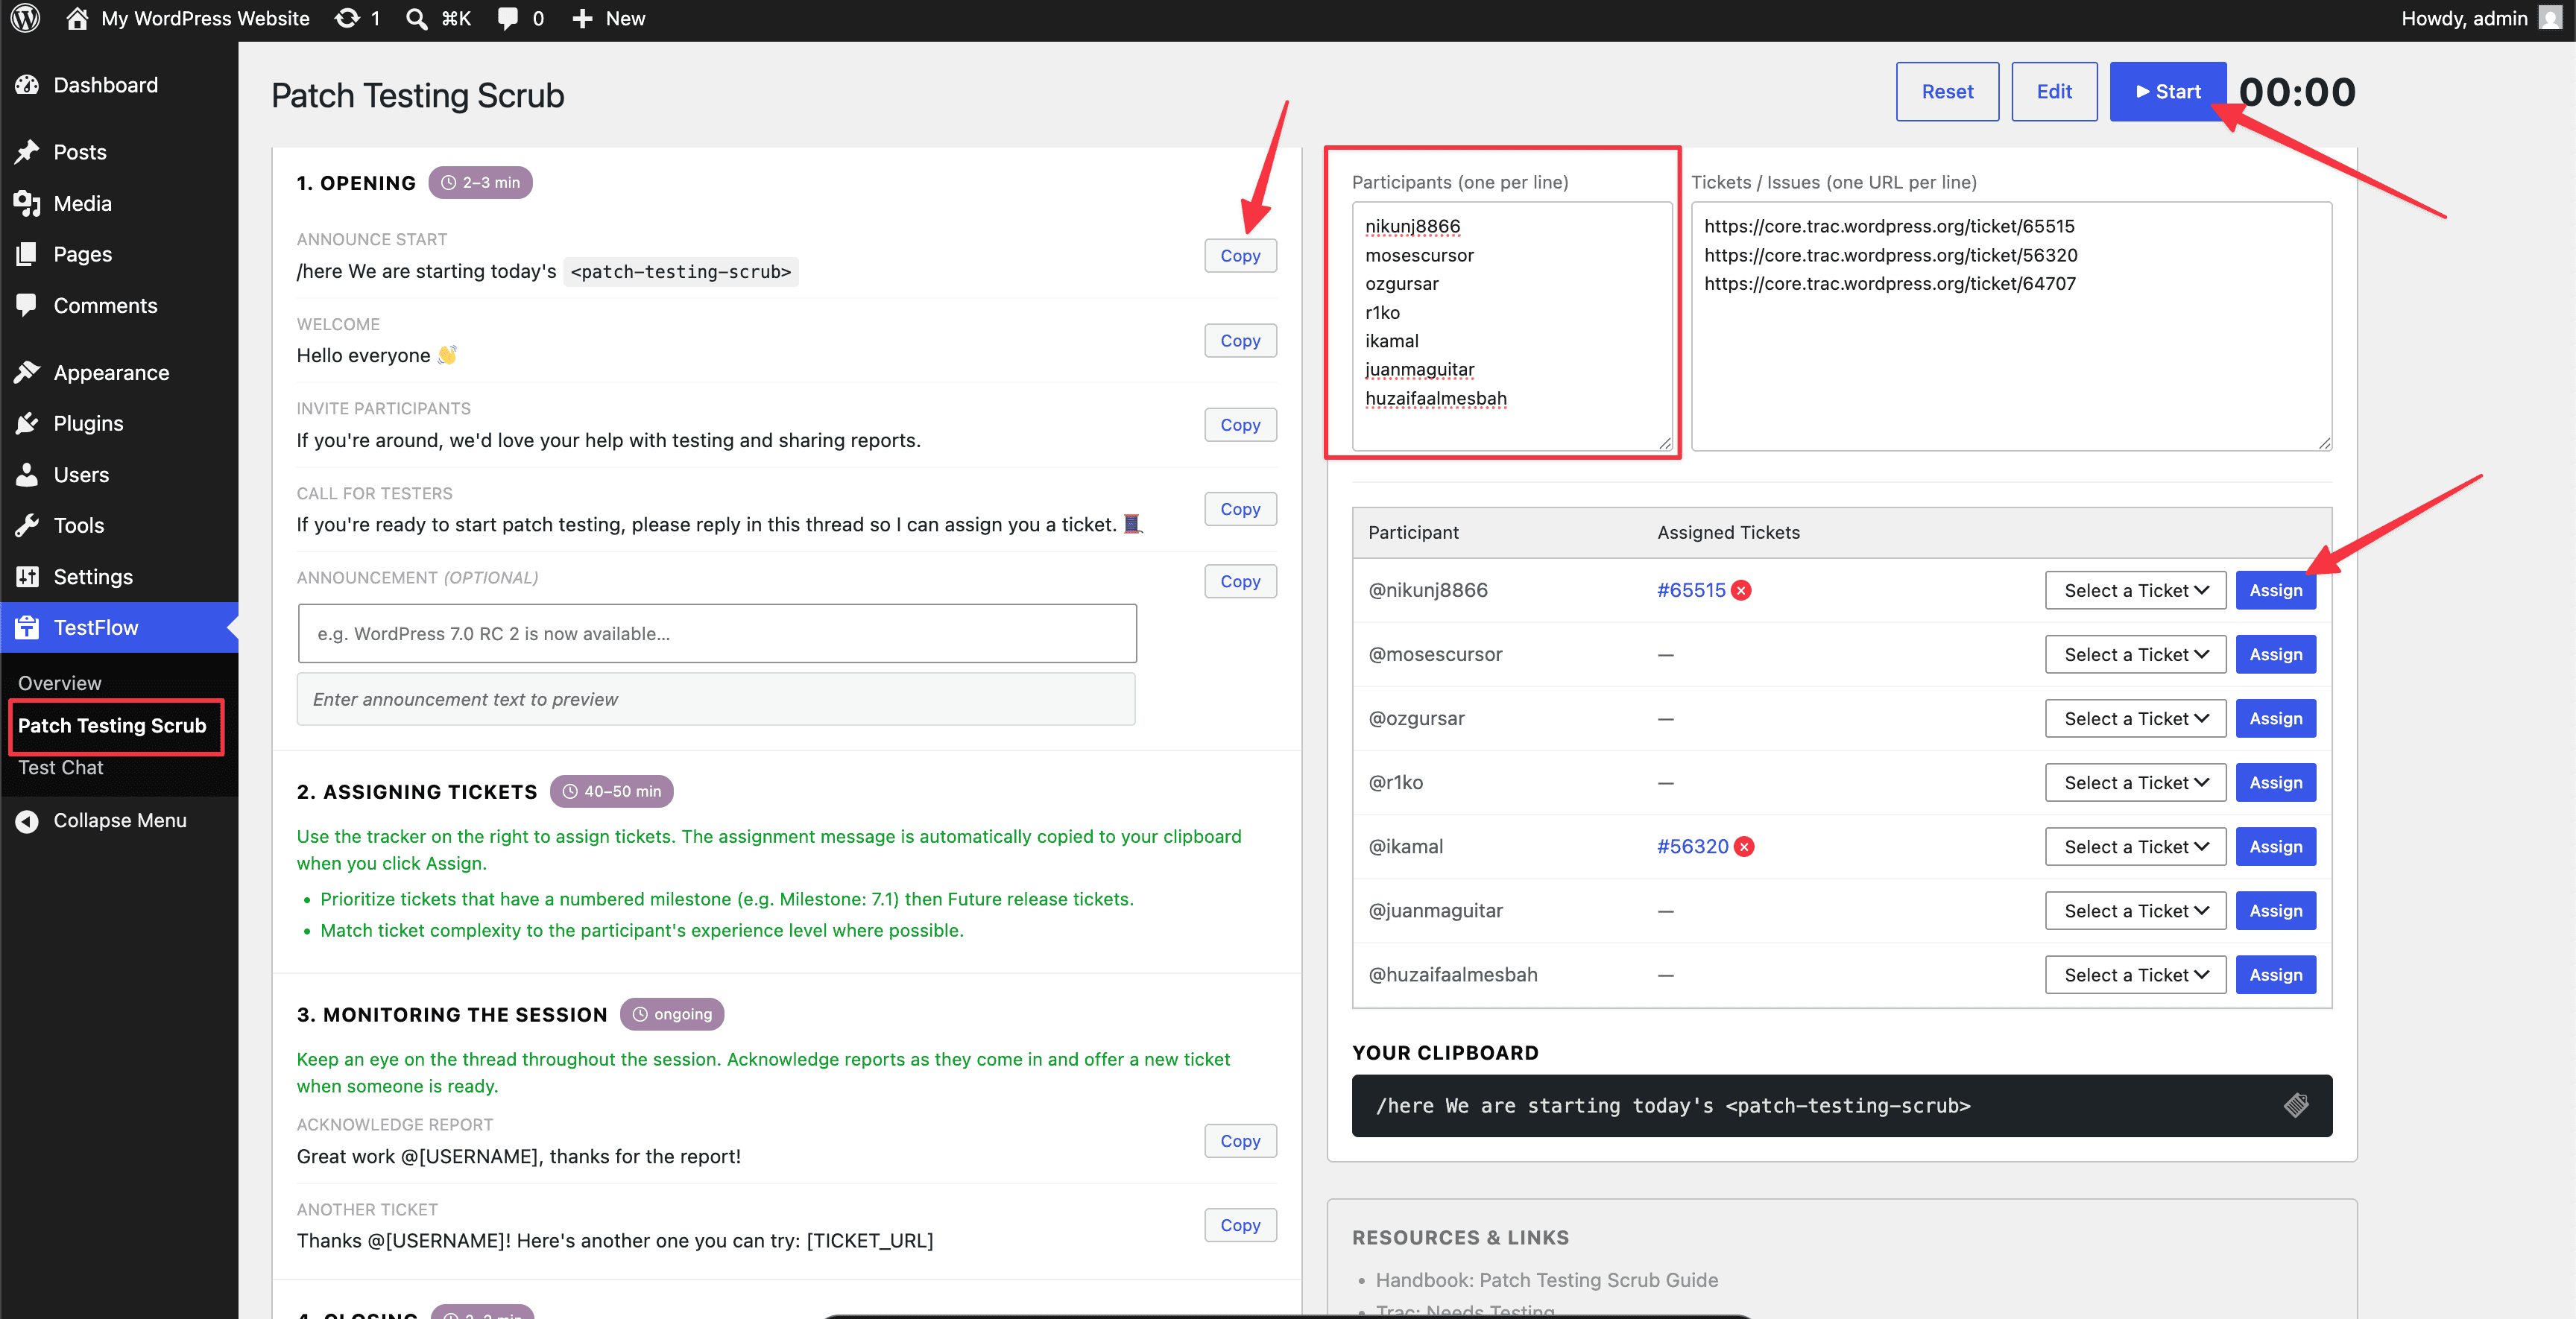2576x1319 pixels.
Task: Click the plus icon next to New
Action: [x=582, y=18]
